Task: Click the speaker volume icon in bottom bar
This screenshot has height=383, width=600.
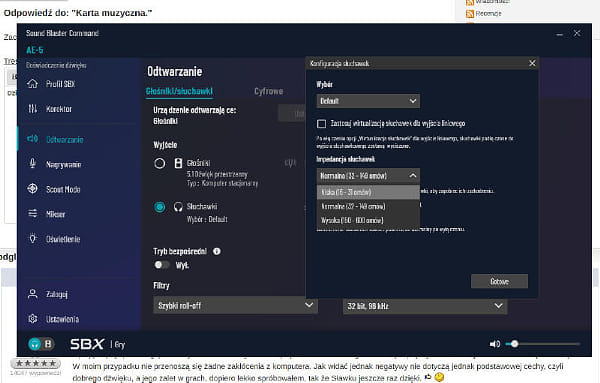Action: click(495, 344)
